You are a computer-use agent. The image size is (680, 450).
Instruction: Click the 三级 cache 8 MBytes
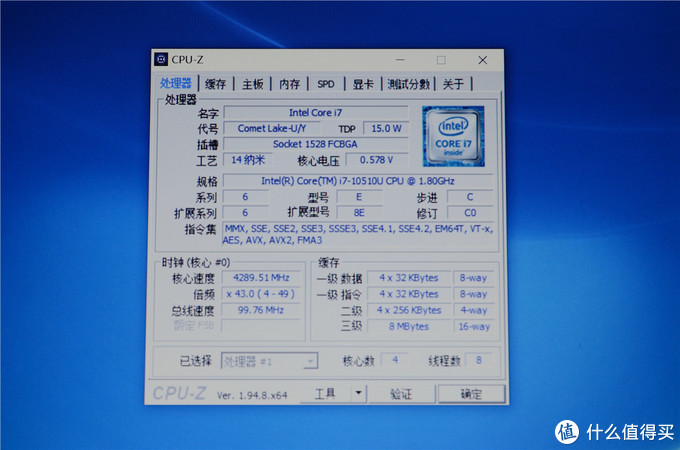coord(409,326)
